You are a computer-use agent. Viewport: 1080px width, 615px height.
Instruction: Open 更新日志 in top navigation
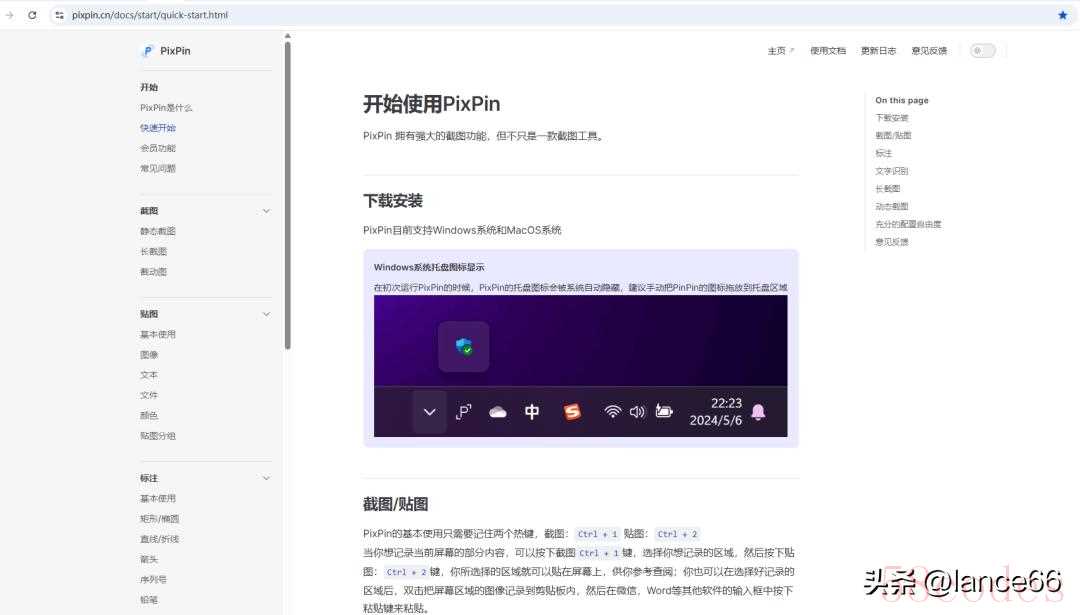[878, 51]
